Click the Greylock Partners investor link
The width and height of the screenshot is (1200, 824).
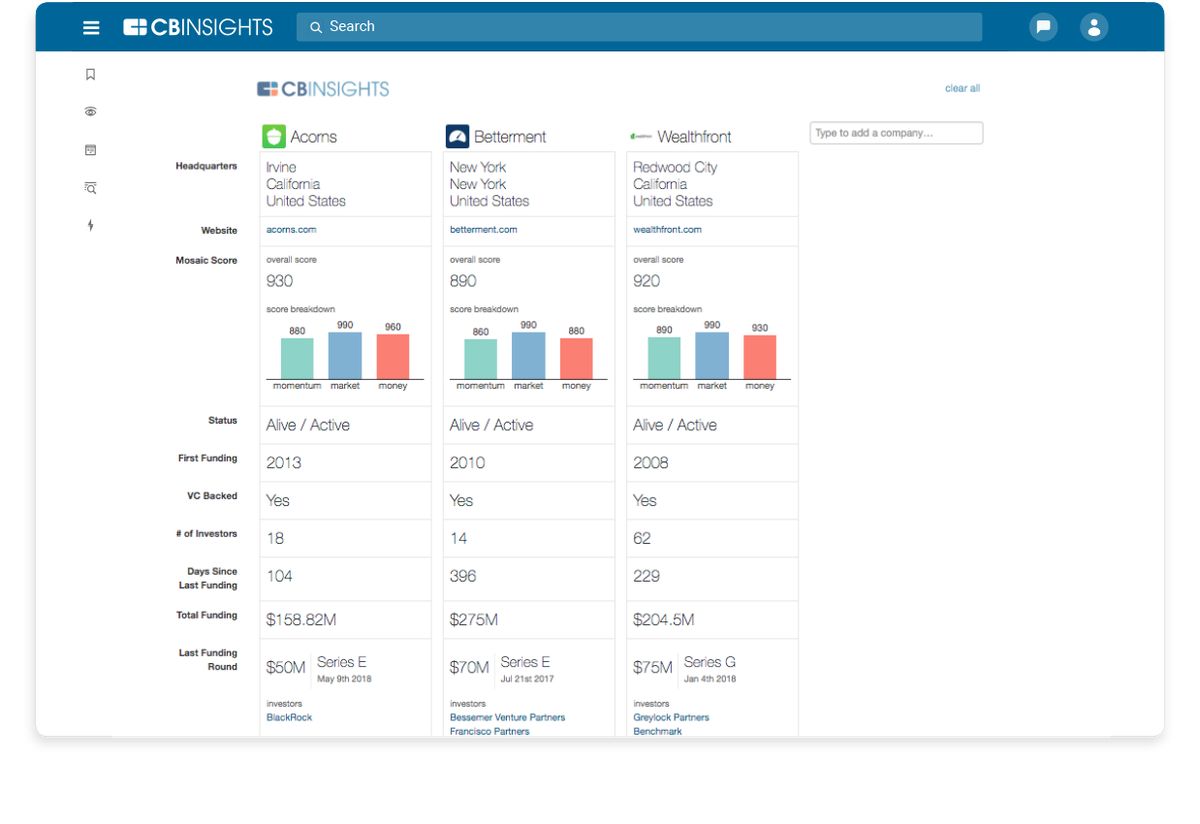tap(671, 718)
